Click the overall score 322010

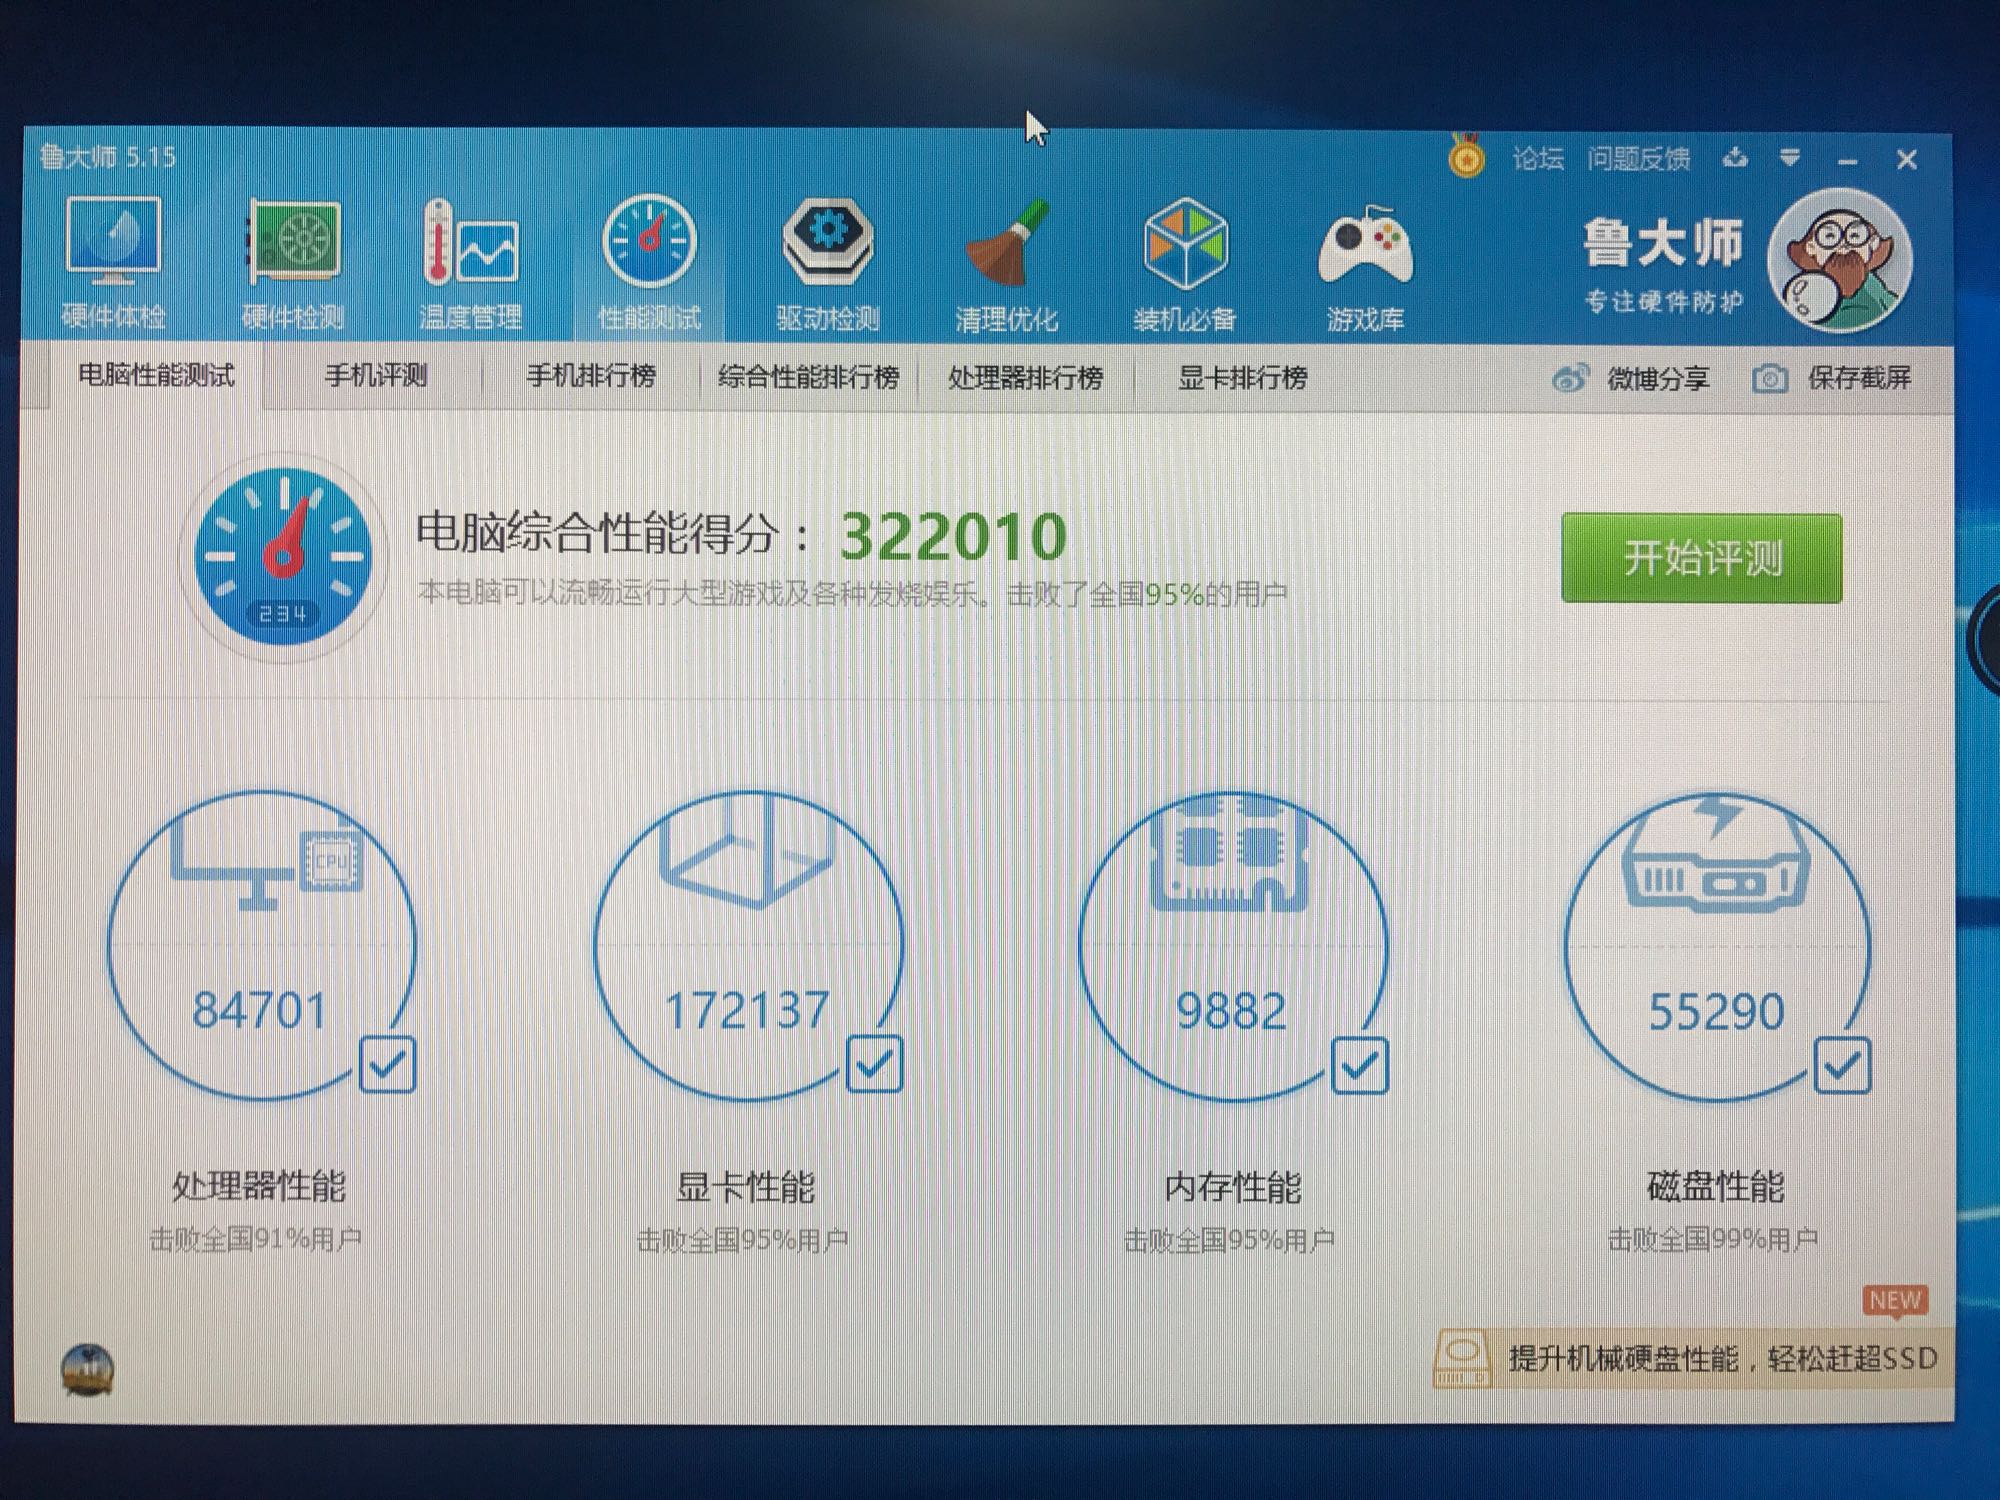953,537
